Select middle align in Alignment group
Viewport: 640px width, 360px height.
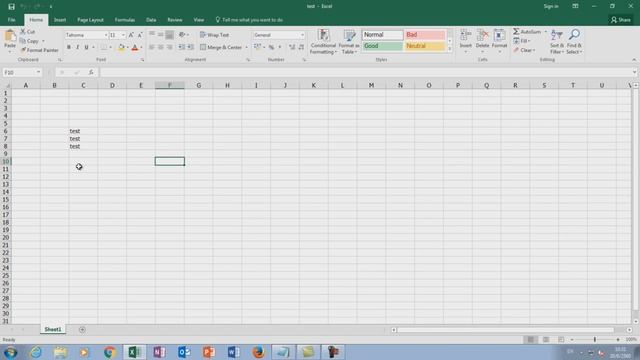(160, 35)
